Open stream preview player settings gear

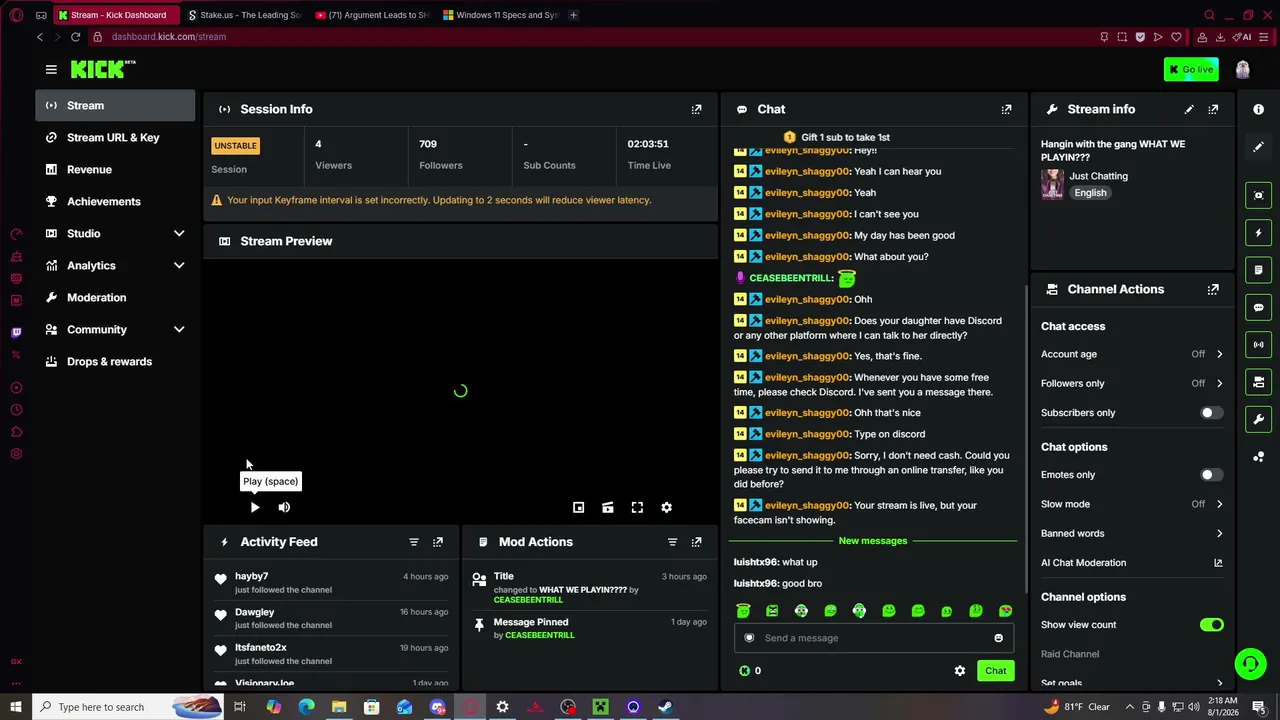point(667,507)
